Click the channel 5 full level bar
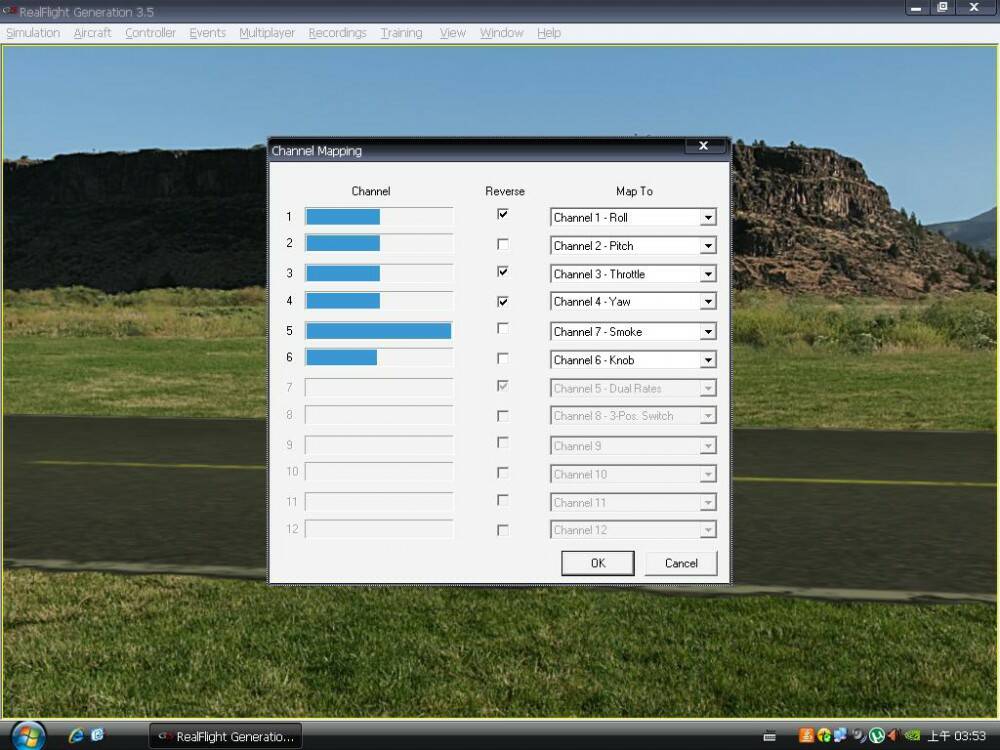Screen dimensions: 1000x750 click(x=379, y=330)
